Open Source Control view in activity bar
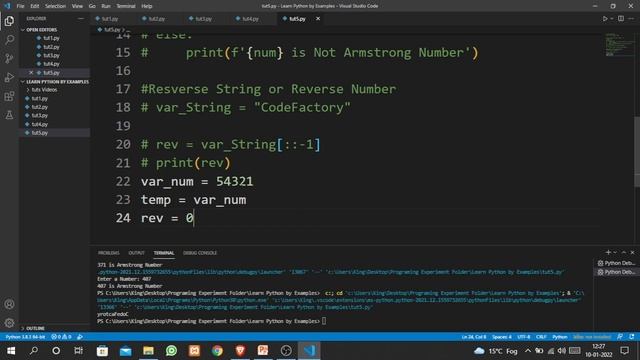Screen dimensions: 640x360 [x=9, y=58]
